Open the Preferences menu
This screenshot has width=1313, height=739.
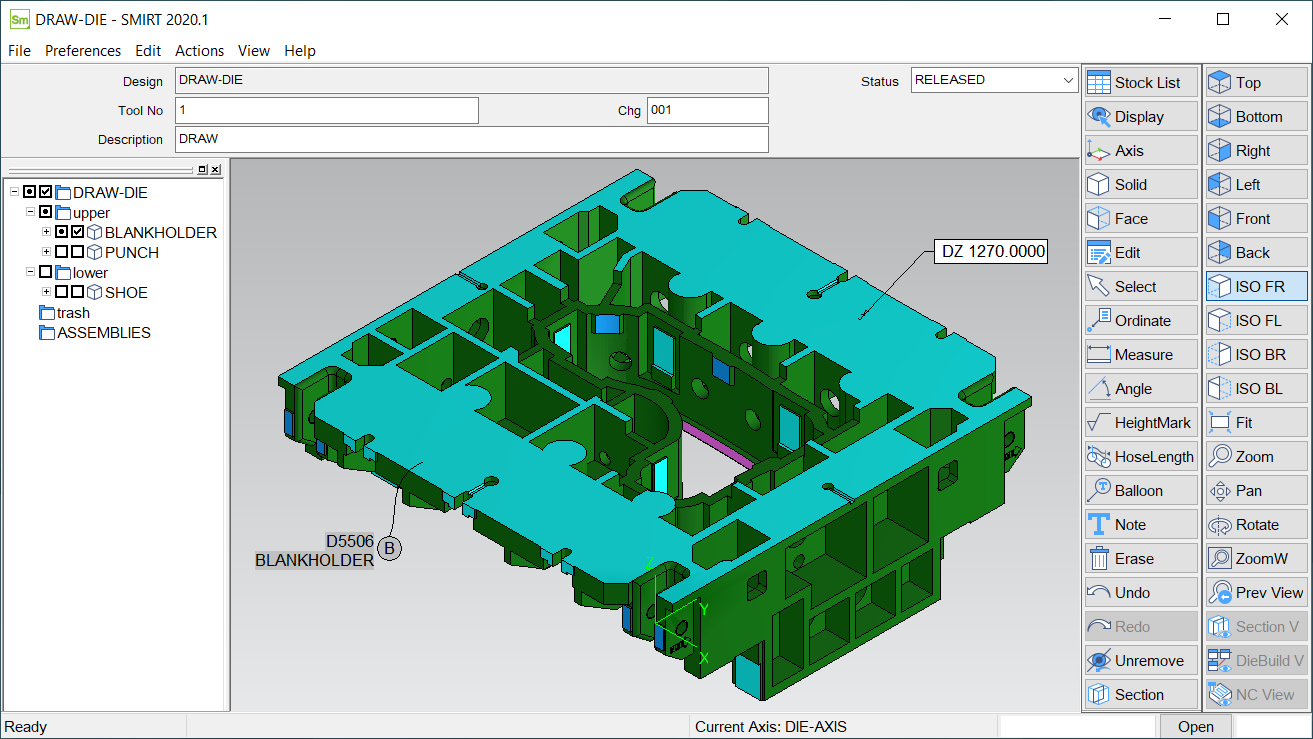pyautogui.click(x=83, y=51)
